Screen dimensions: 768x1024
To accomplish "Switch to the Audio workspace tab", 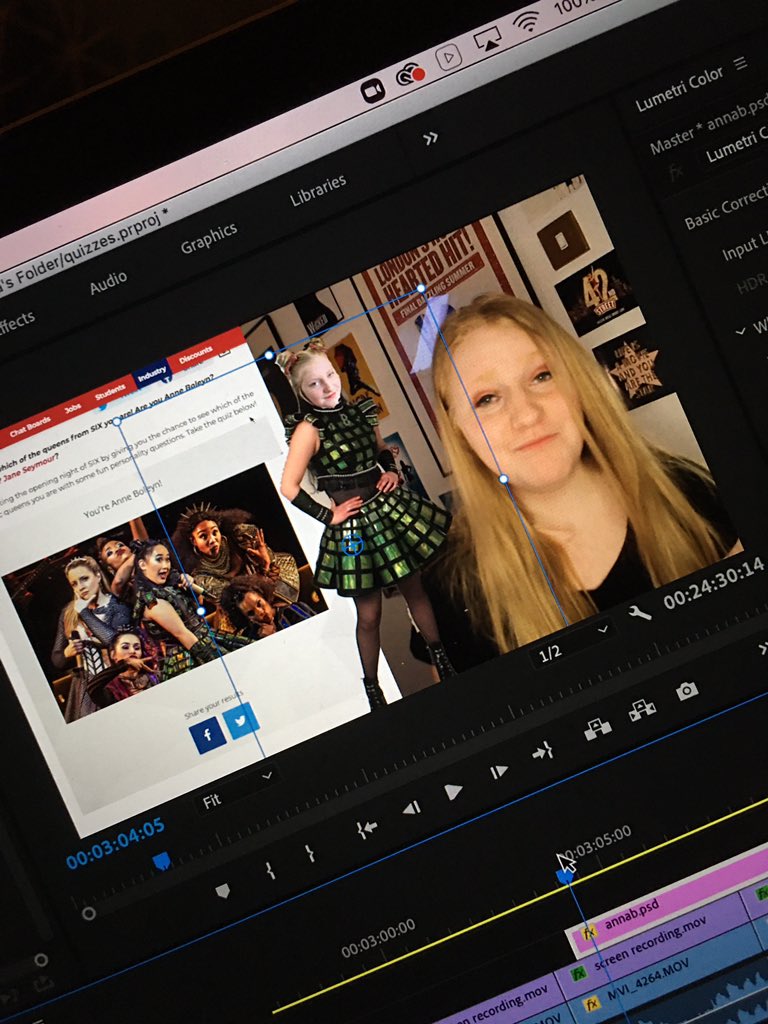I will pyautogui.click(x=108, y=282).
